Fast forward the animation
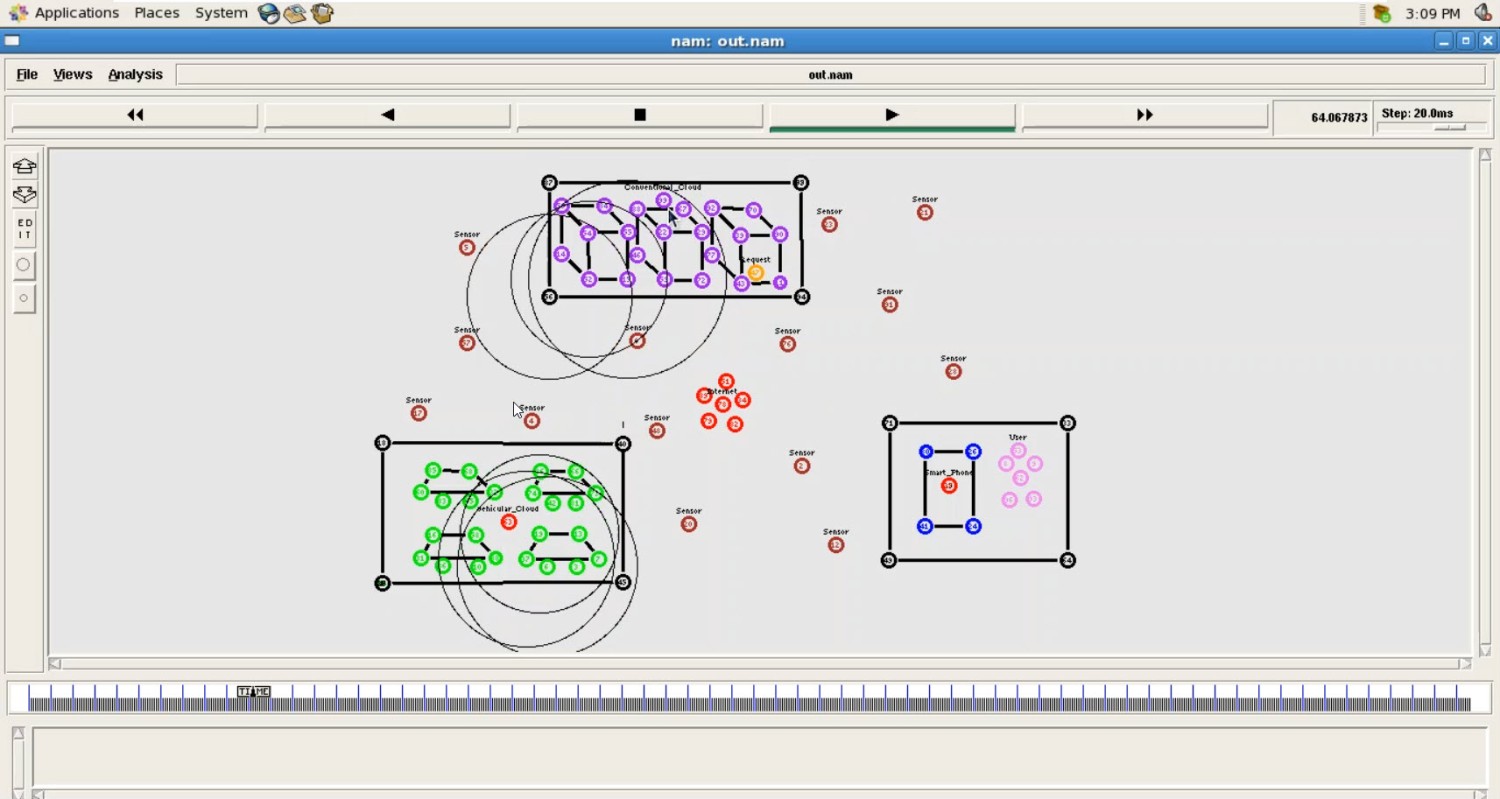 pos(1145,114)
